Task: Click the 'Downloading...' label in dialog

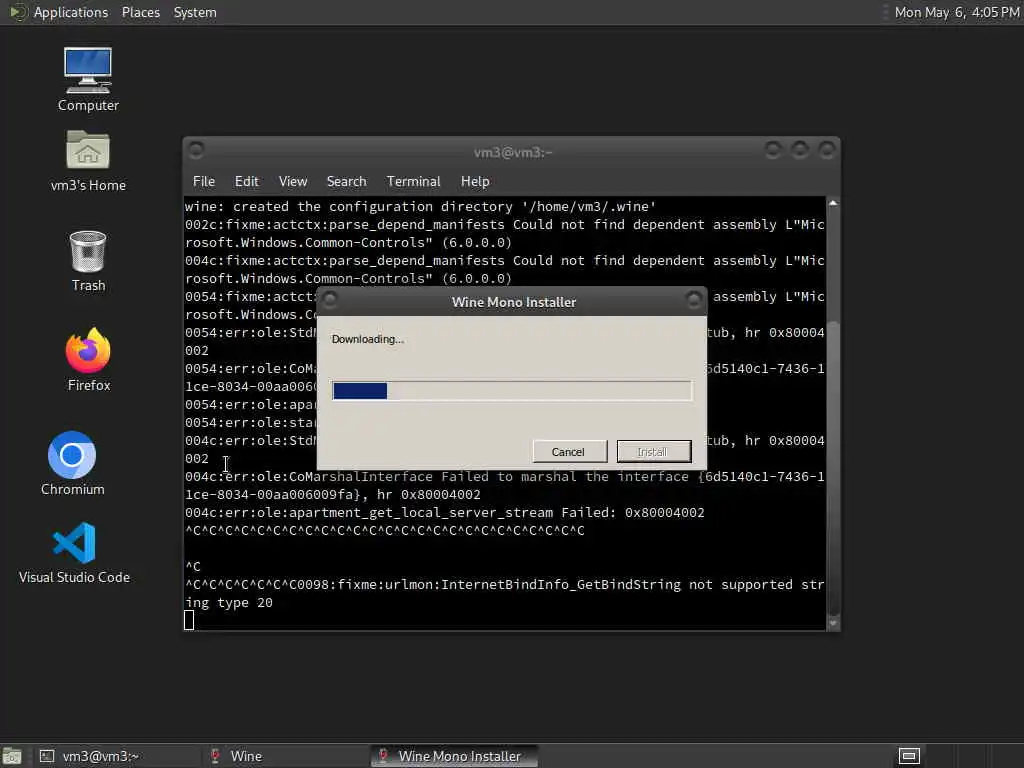Action: [368, 339]
